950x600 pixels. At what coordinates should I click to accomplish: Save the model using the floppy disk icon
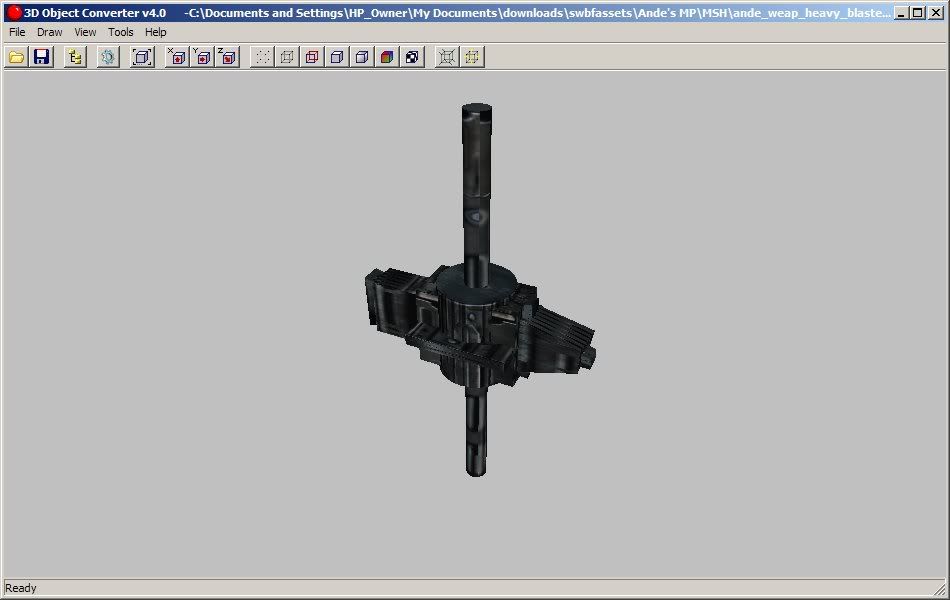tap(41, 57)
